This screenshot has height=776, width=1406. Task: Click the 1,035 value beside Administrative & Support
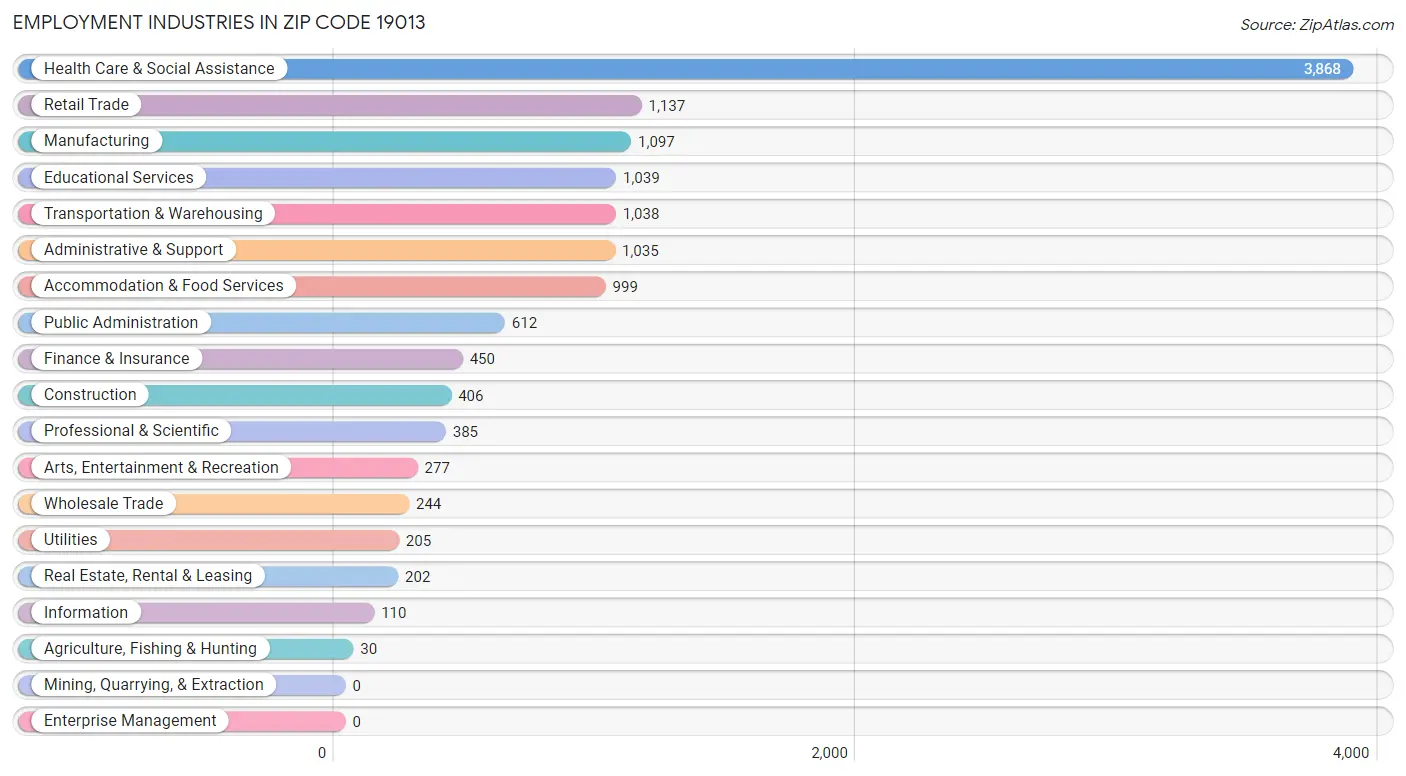click(641, 251)
